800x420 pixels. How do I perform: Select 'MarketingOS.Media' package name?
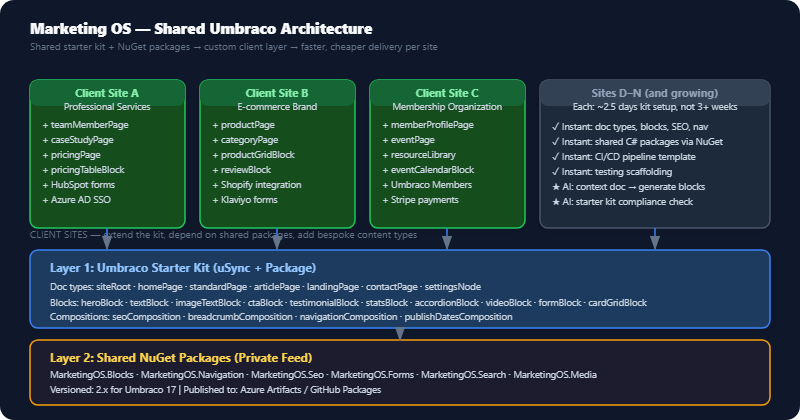tap(555, 375)
